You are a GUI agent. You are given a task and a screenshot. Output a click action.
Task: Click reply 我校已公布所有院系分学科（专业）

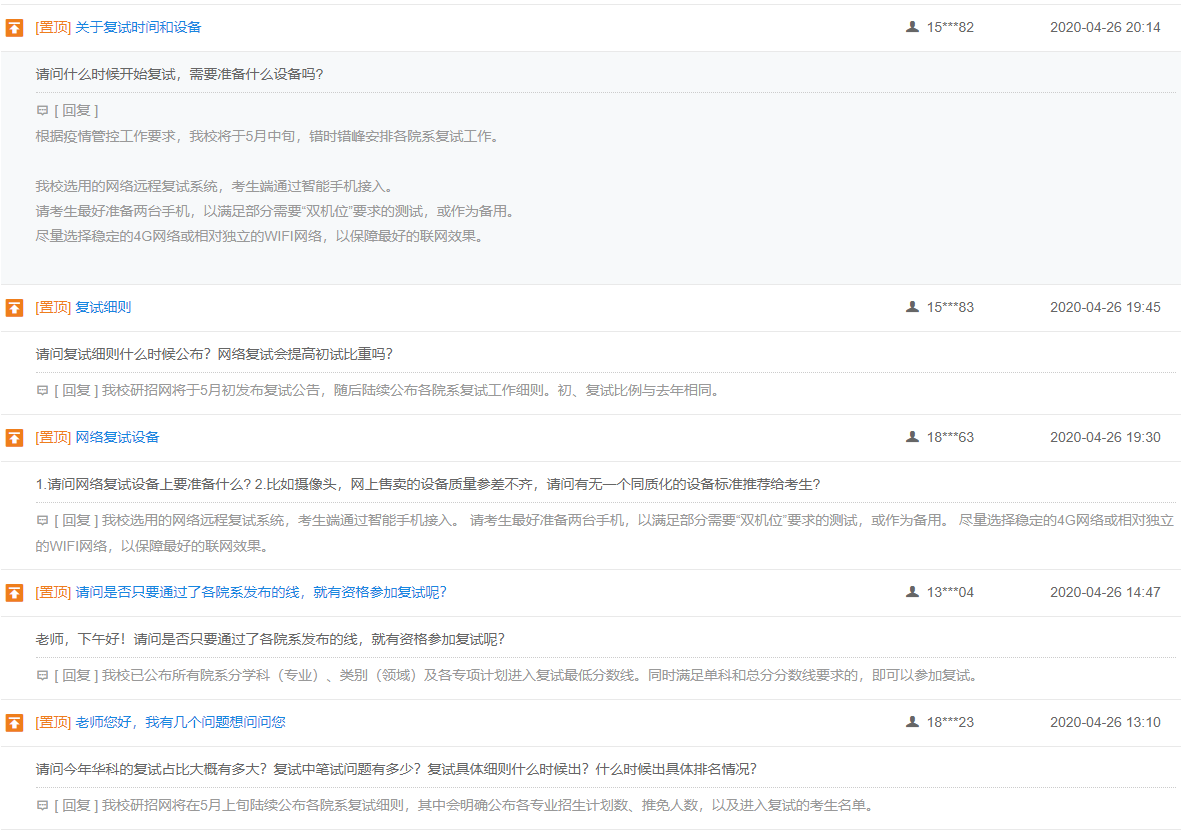(540, 676)
